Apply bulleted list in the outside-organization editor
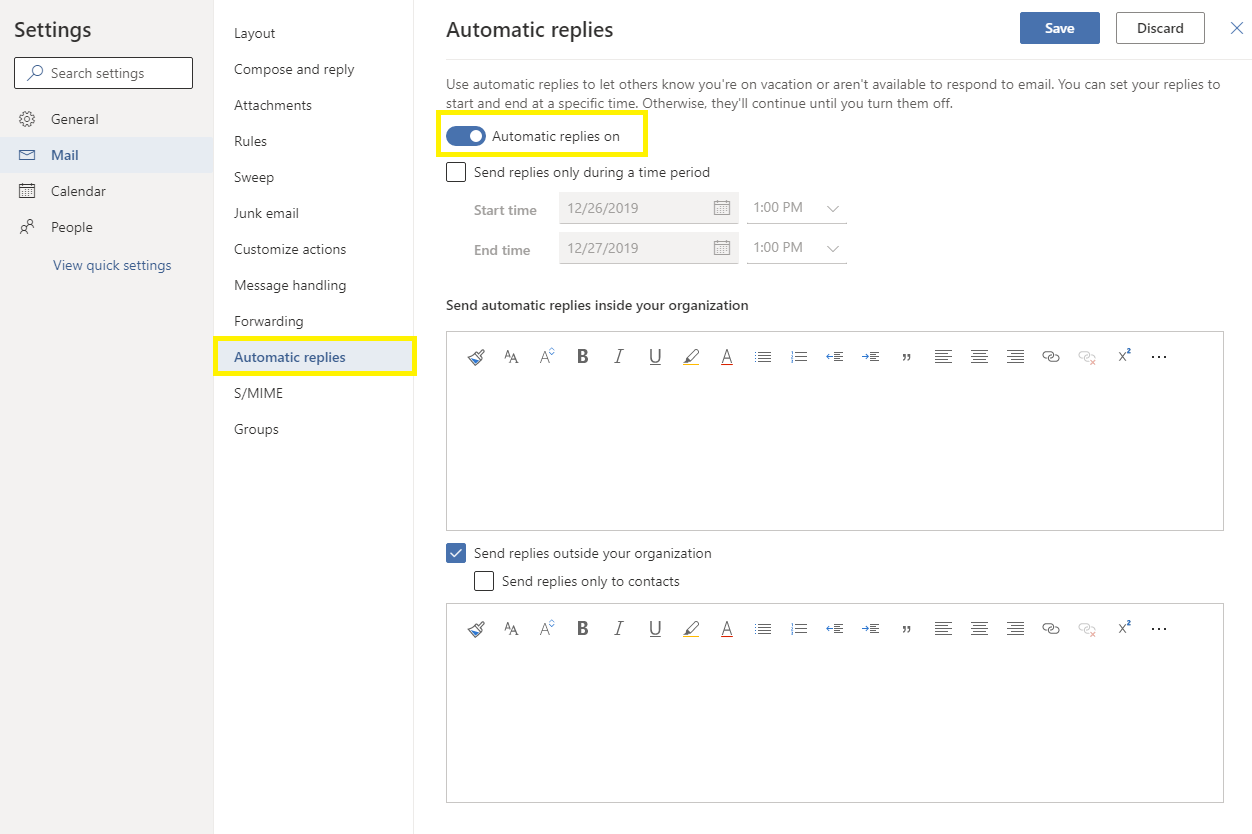The image size is (1252, 834). coord(763,629)
